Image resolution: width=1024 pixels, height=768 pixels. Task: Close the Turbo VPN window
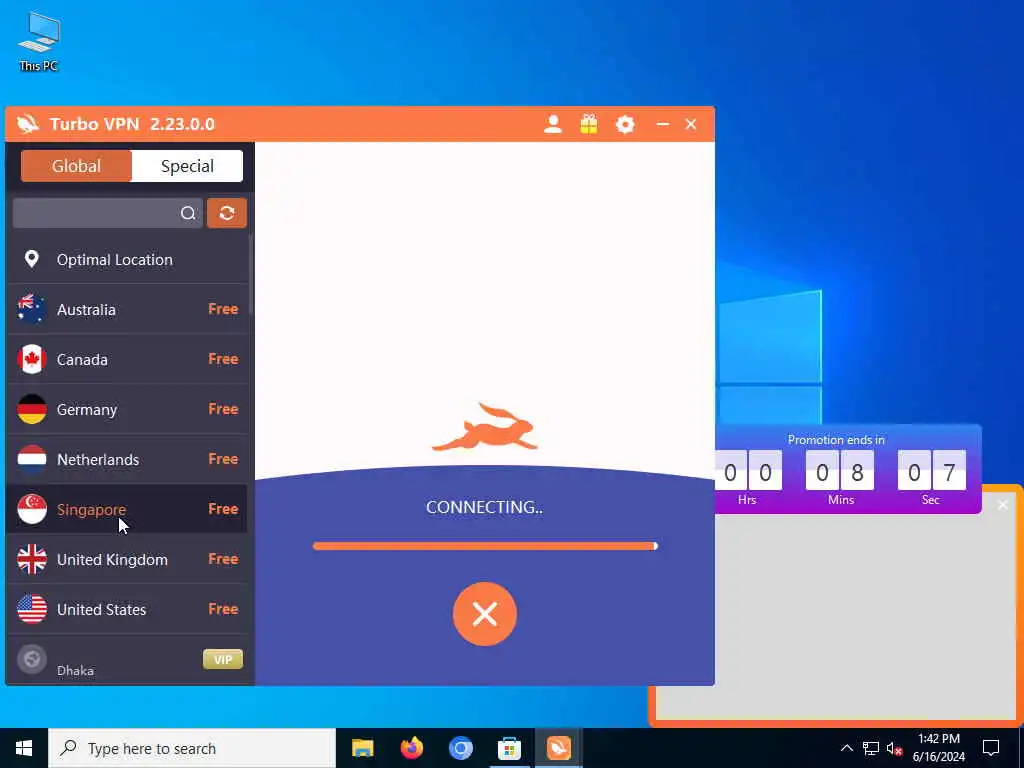click(x=691, y=124)
